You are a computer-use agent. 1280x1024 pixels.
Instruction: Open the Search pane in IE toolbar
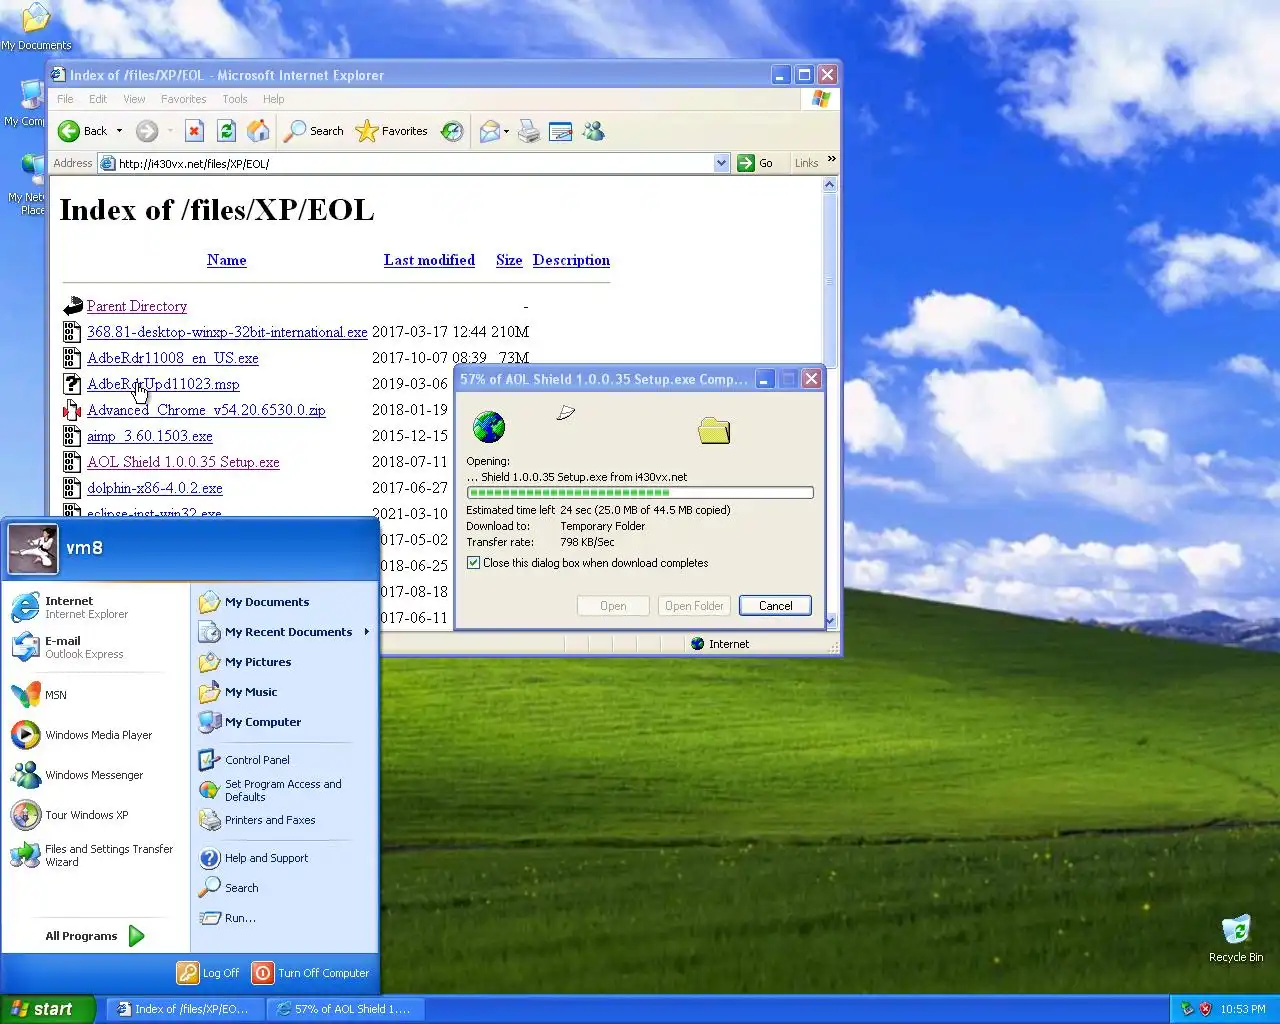tap(314, 131)
